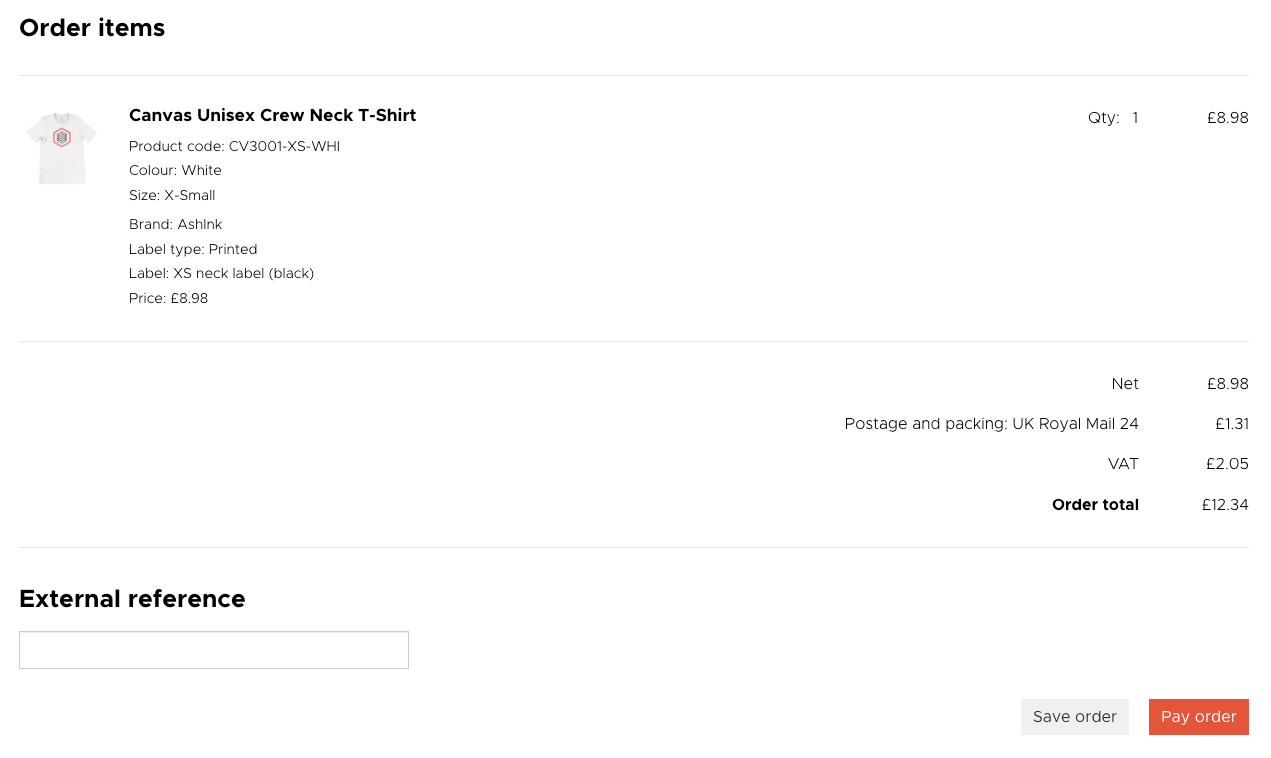The image size is (1271, 758).
Task: Open the white T-shirt product thumbnail
Action: [61, 147]
